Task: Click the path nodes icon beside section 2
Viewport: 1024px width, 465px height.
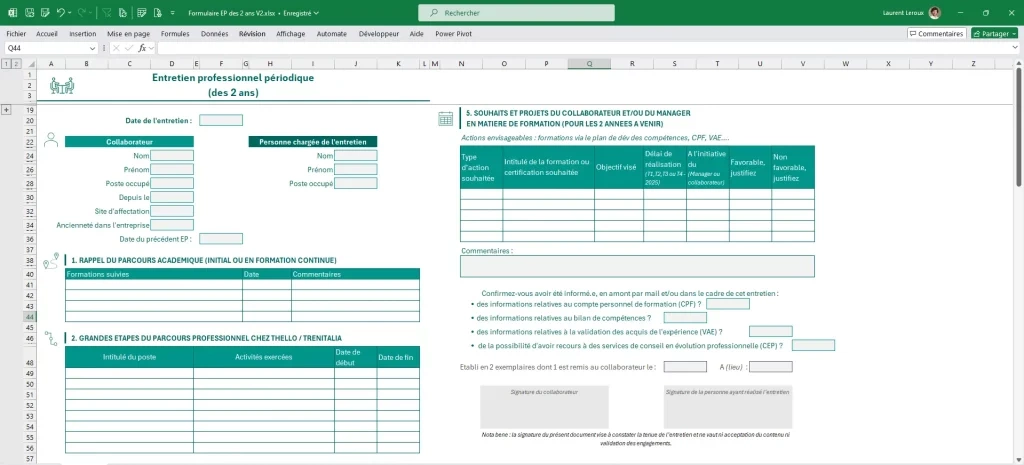Action: (x=50, y=338)
